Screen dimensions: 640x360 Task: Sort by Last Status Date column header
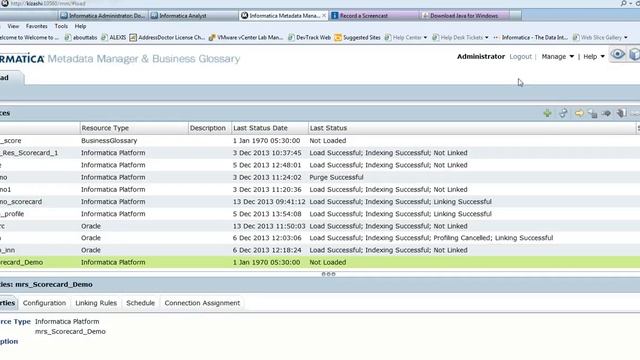(x=270, y=128)
